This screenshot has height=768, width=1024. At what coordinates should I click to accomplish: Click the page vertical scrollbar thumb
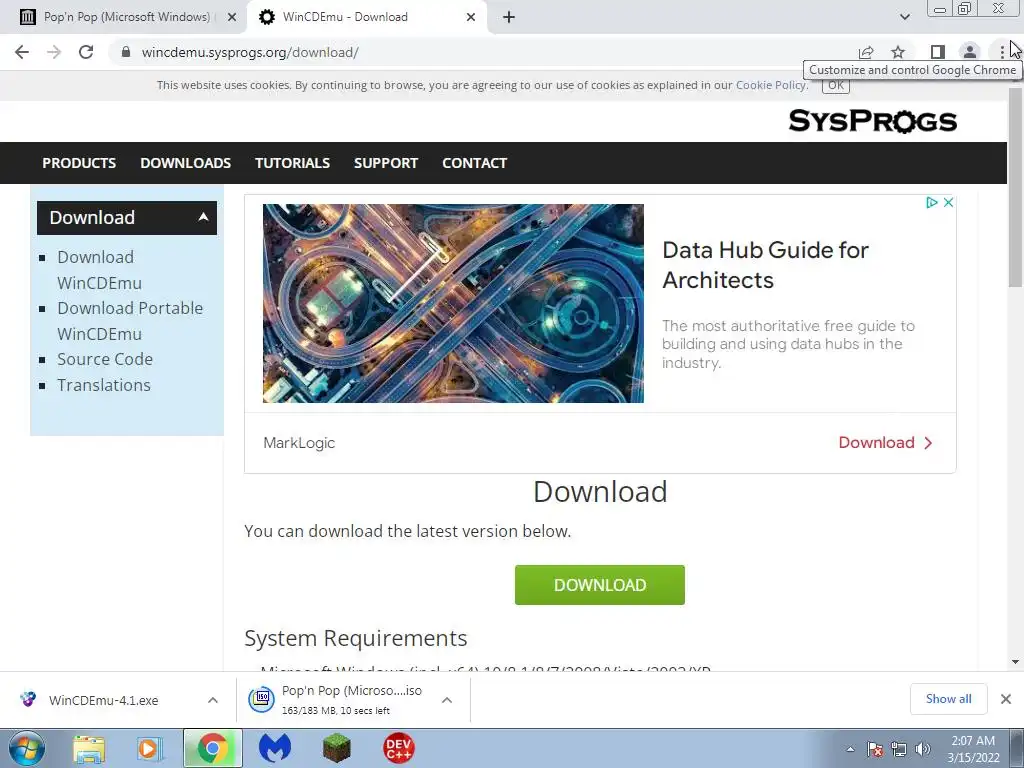tap(1016, 186)
